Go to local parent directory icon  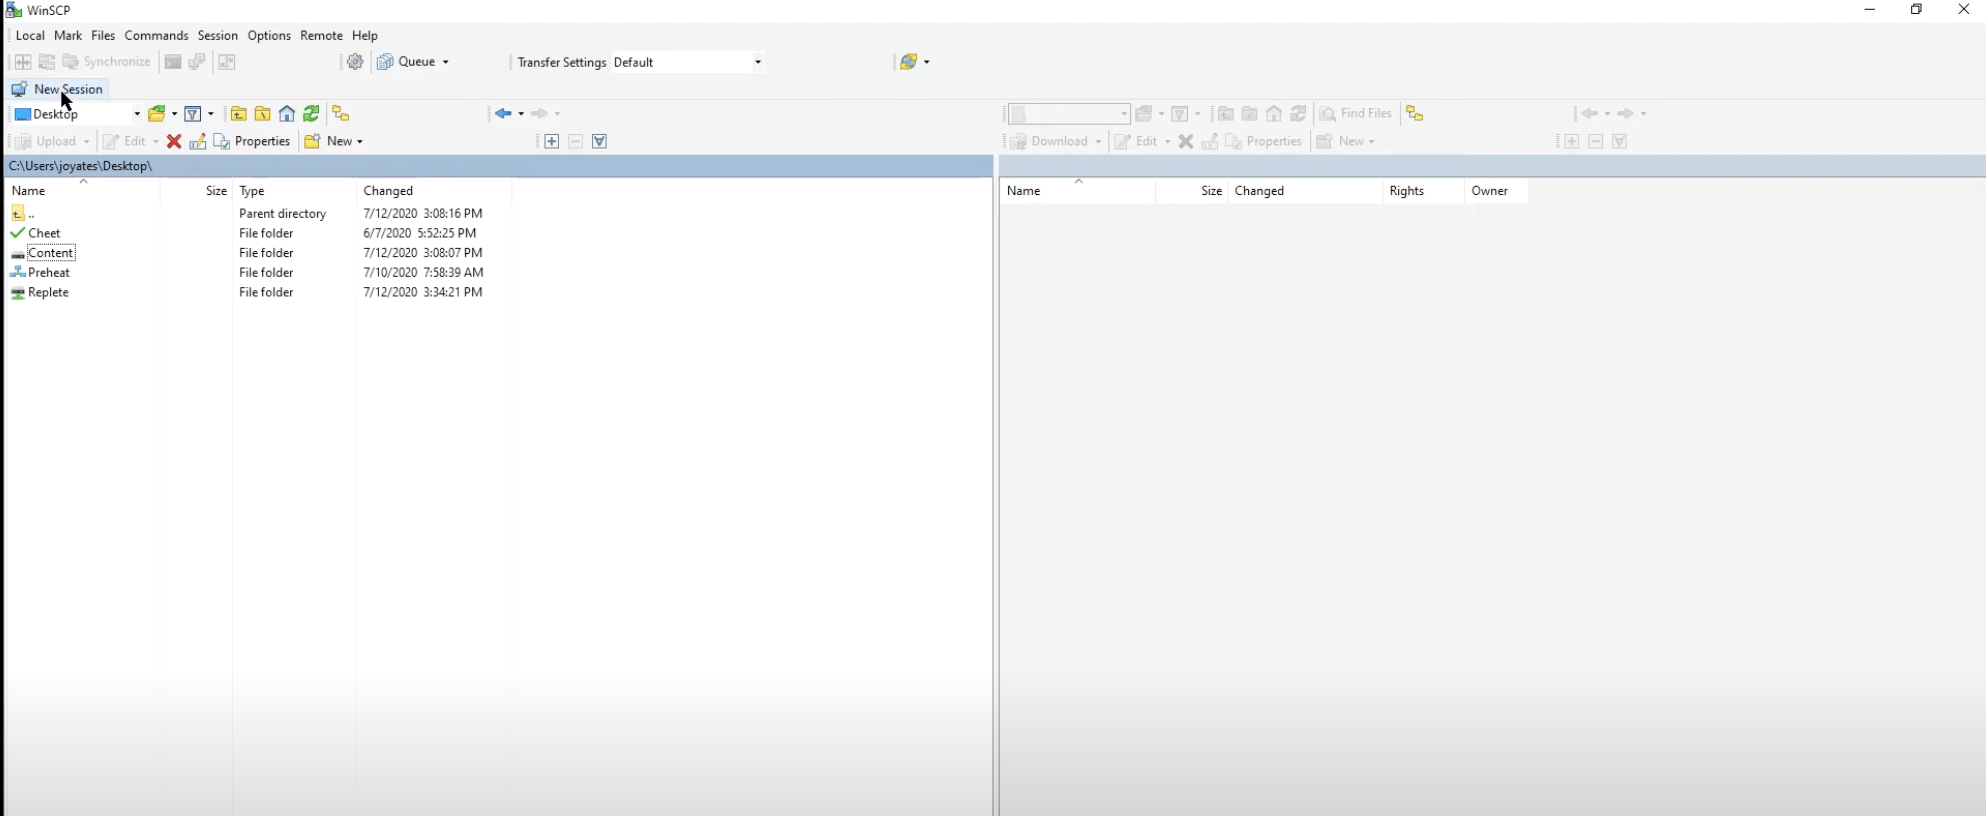pos(239,114)
